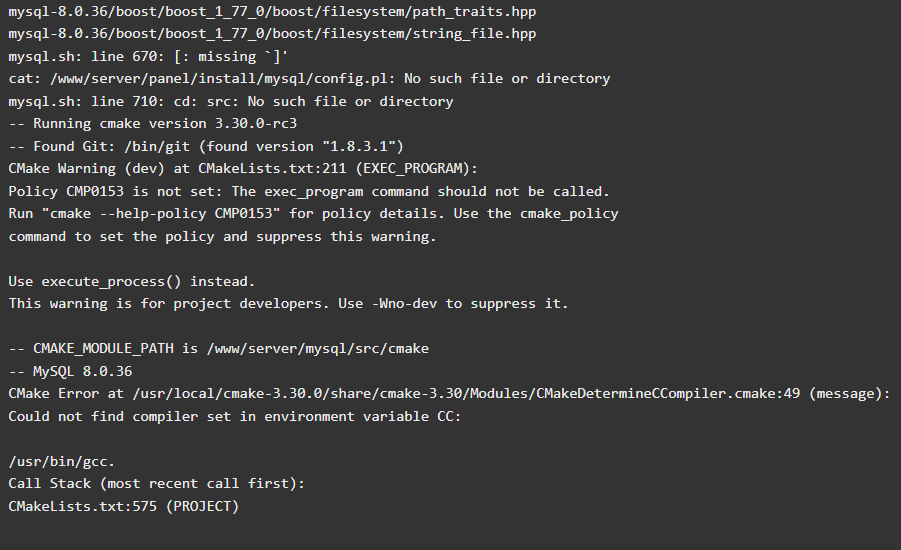Click the Running cmake version 3.30.0-rc3 line

point(153,124)
